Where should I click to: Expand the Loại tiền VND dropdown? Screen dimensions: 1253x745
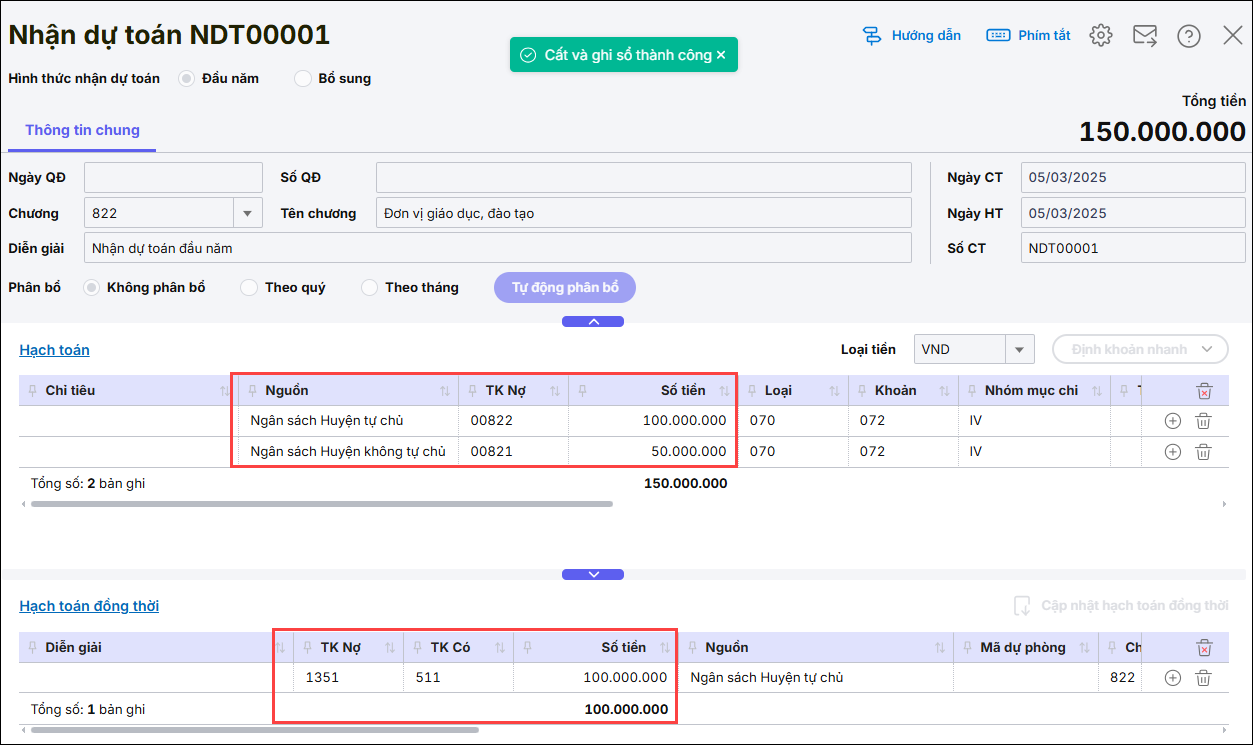pos(1019,349)
